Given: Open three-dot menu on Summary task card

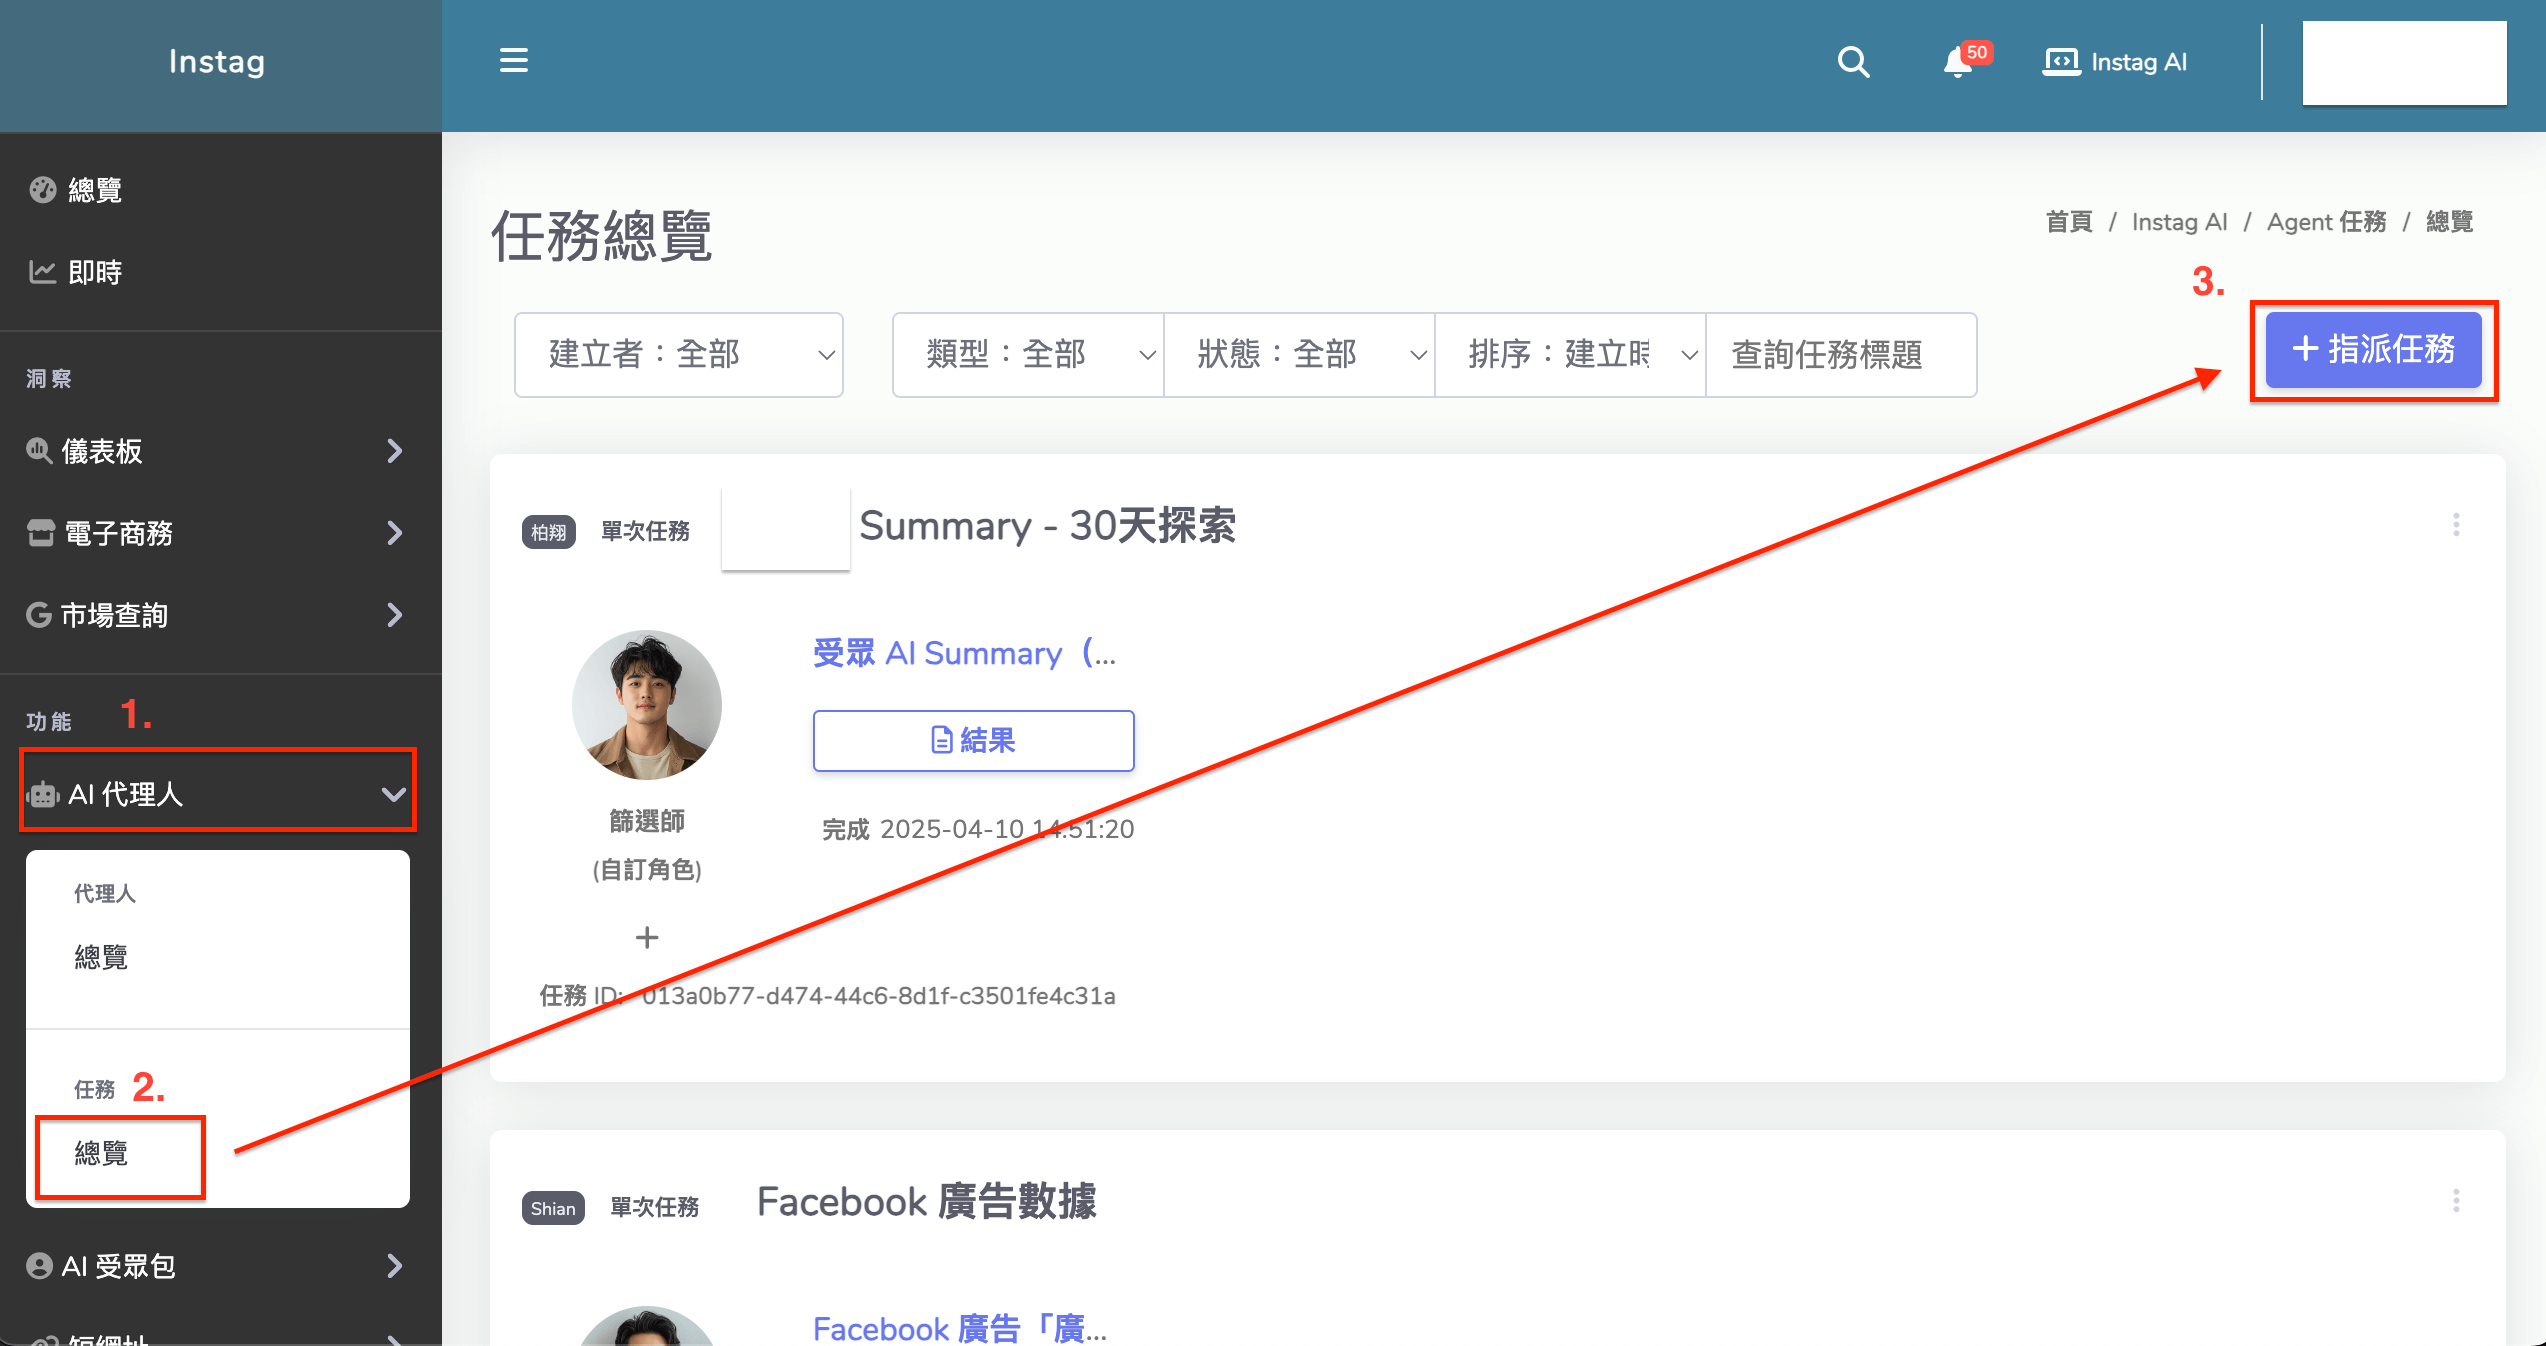Looking at the screenshot, I should pyautogui.click(x=2456, y=525).
